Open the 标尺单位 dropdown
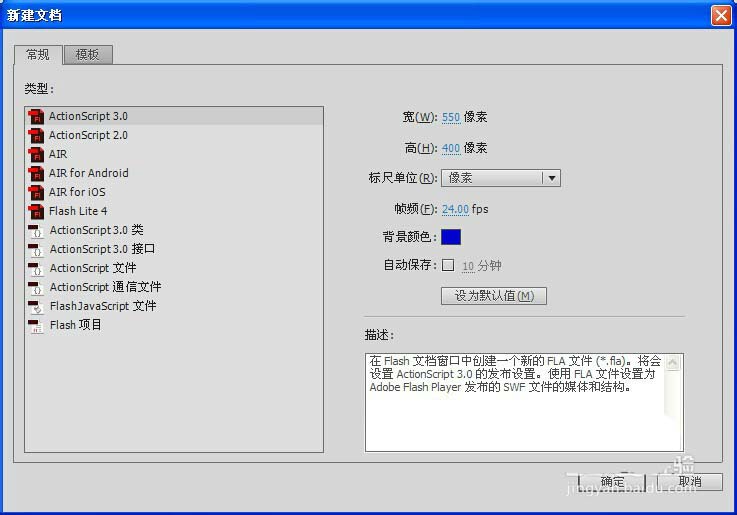 click(x=501, y=178)
